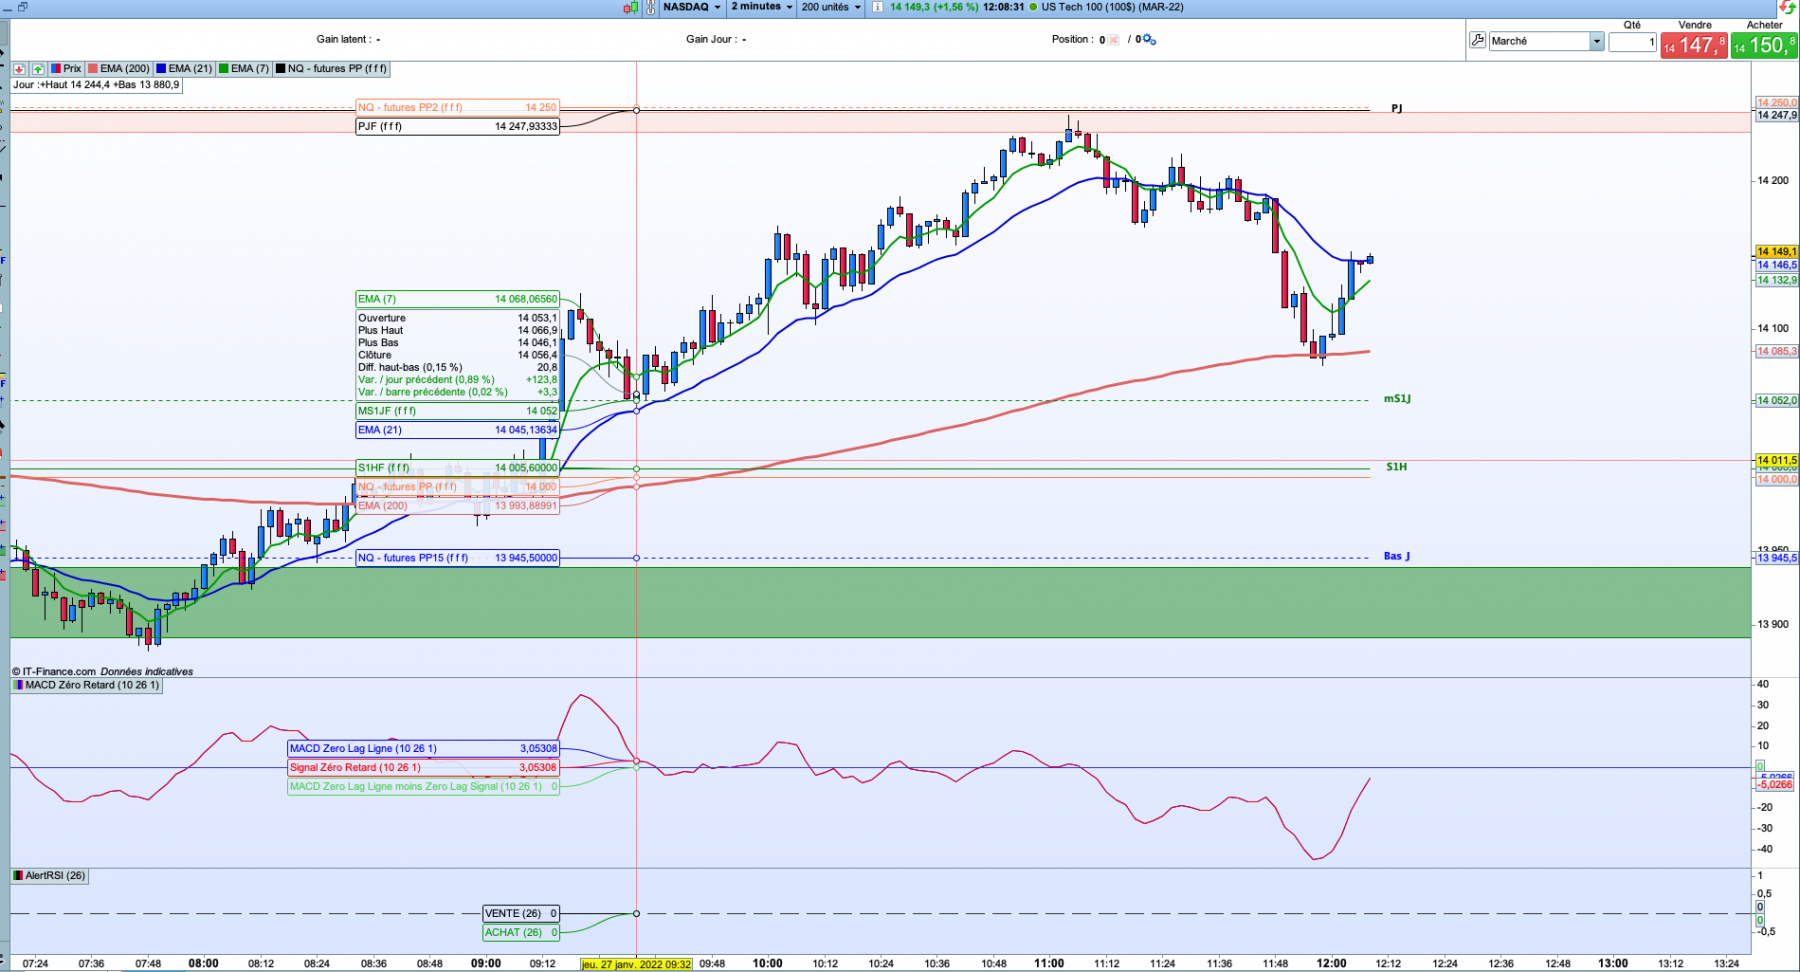Click the NQ - futures PP legend tab
The image size is (1800, 972).
tap(331, 69)
